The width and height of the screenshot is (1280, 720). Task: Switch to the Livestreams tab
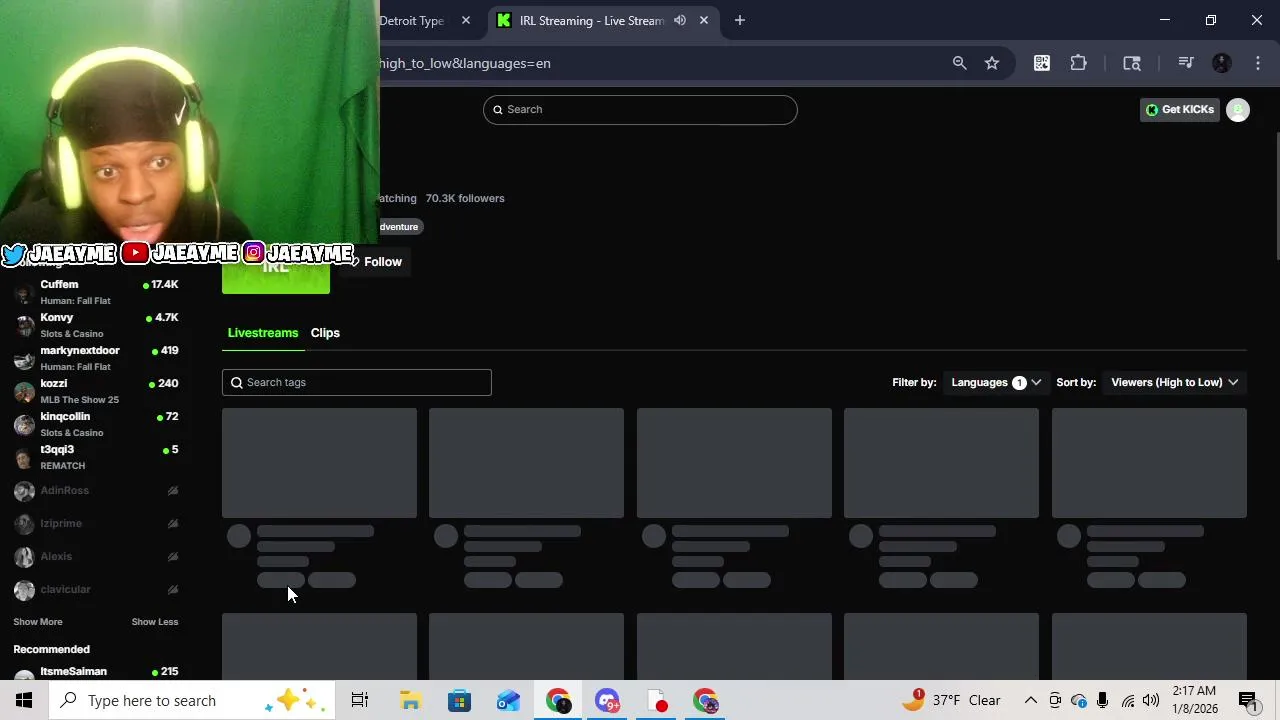point(263,333)
